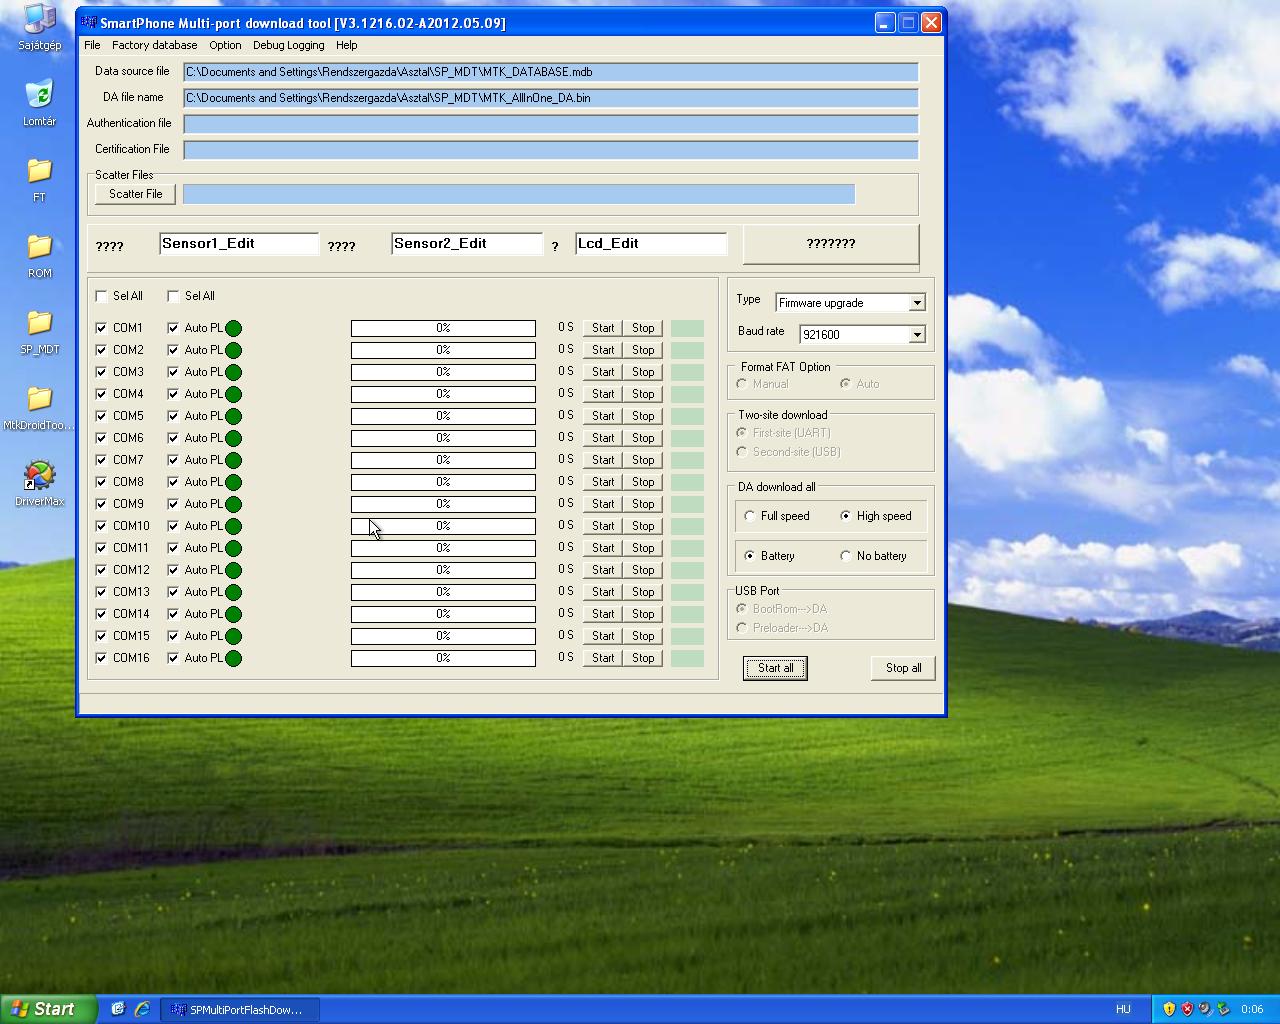Uncheck Auto PL checkbox for COM2

[173, 350]
